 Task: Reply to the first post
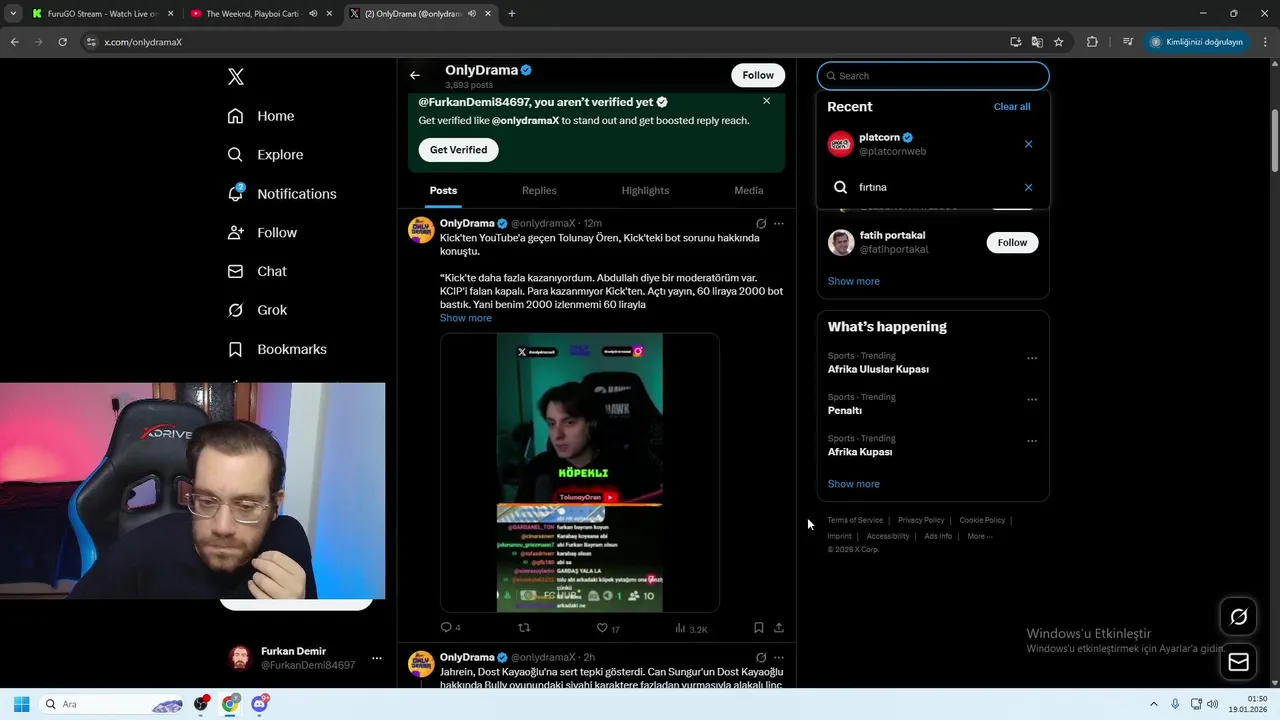pos(451,628)
